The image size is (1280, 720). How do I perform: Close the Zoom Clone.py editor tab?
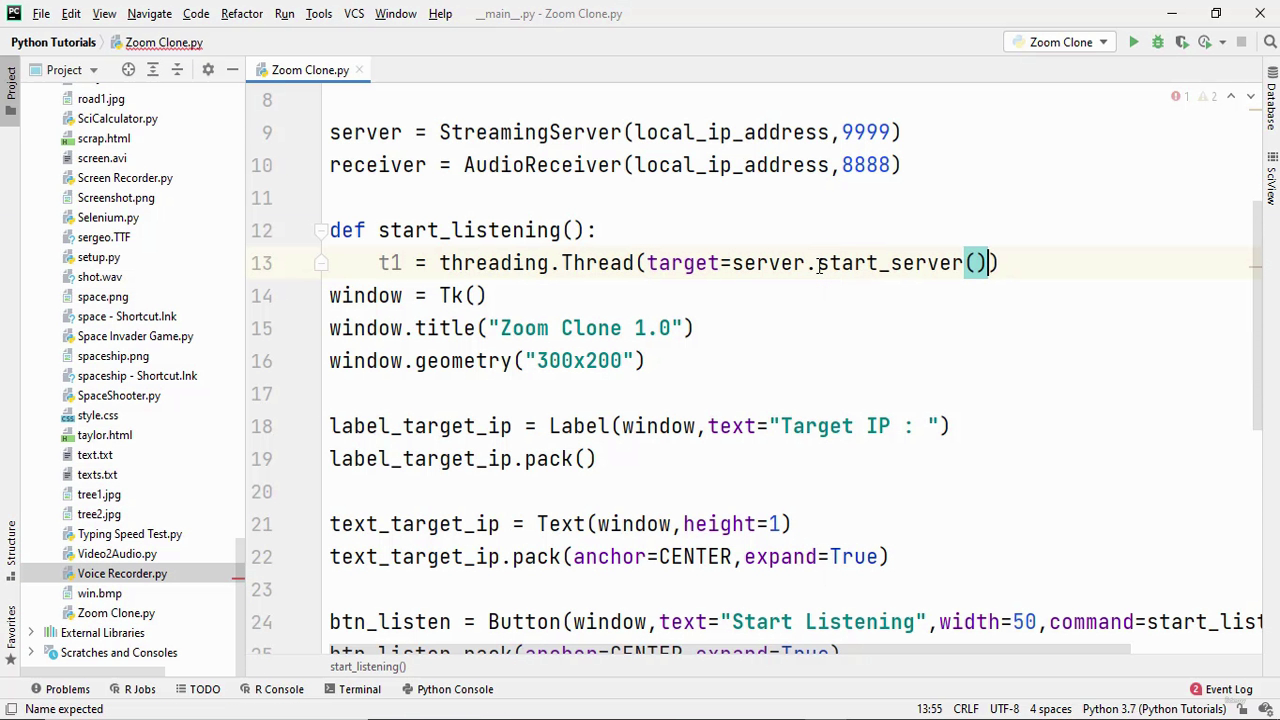359,70
